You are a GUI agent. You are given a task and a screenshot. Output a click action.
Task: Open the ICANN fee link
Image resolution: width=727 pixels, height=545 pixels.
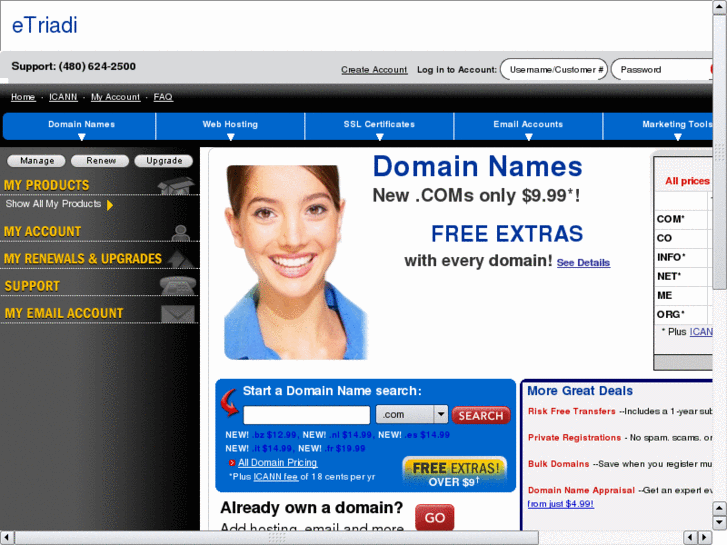tap(275, 477)
